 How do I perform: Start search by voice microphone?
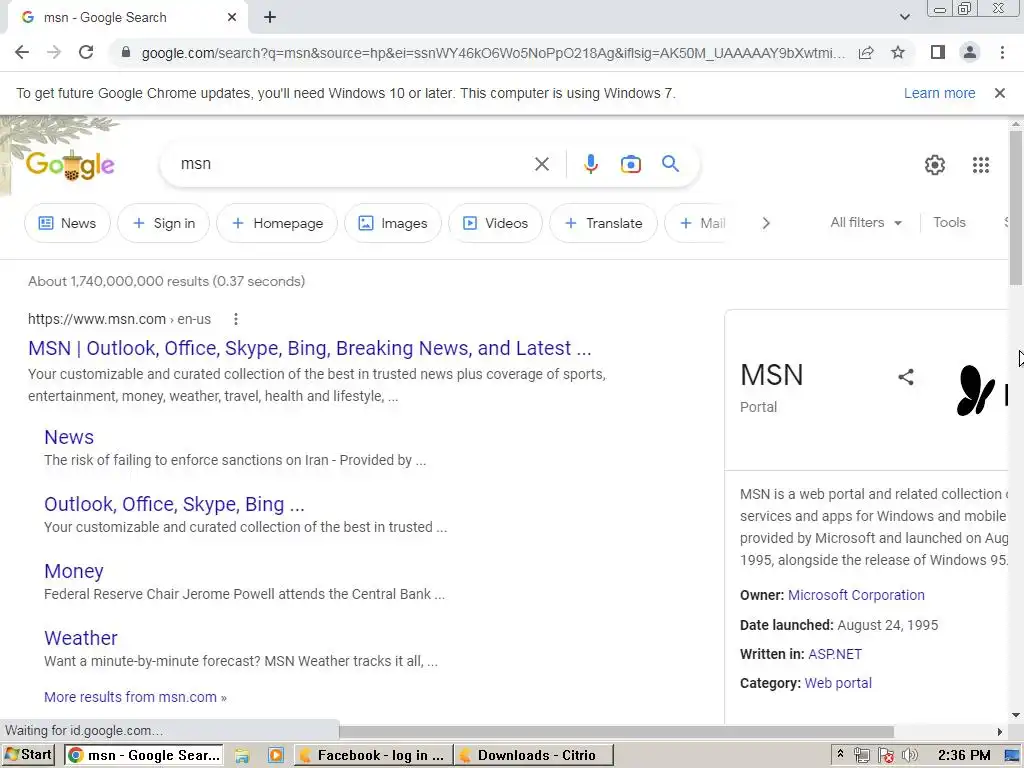(x=590, y=164)
